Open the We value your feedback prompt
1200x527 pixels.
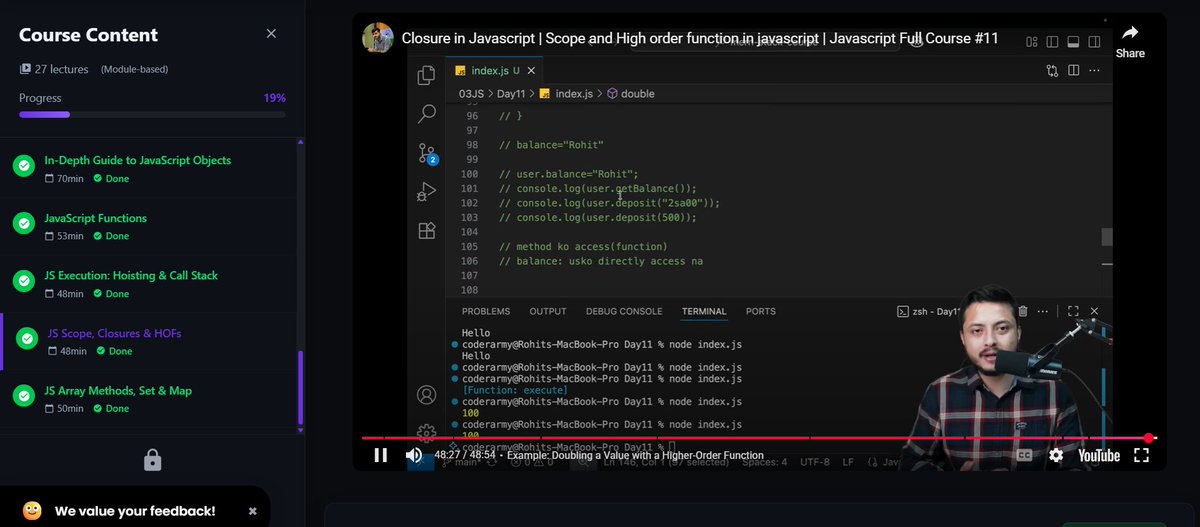tap(135, 511)
